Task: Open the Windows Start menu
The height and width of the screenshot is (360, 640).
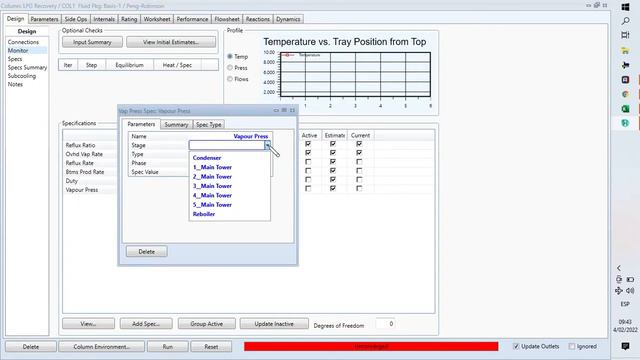Action: 625,7
